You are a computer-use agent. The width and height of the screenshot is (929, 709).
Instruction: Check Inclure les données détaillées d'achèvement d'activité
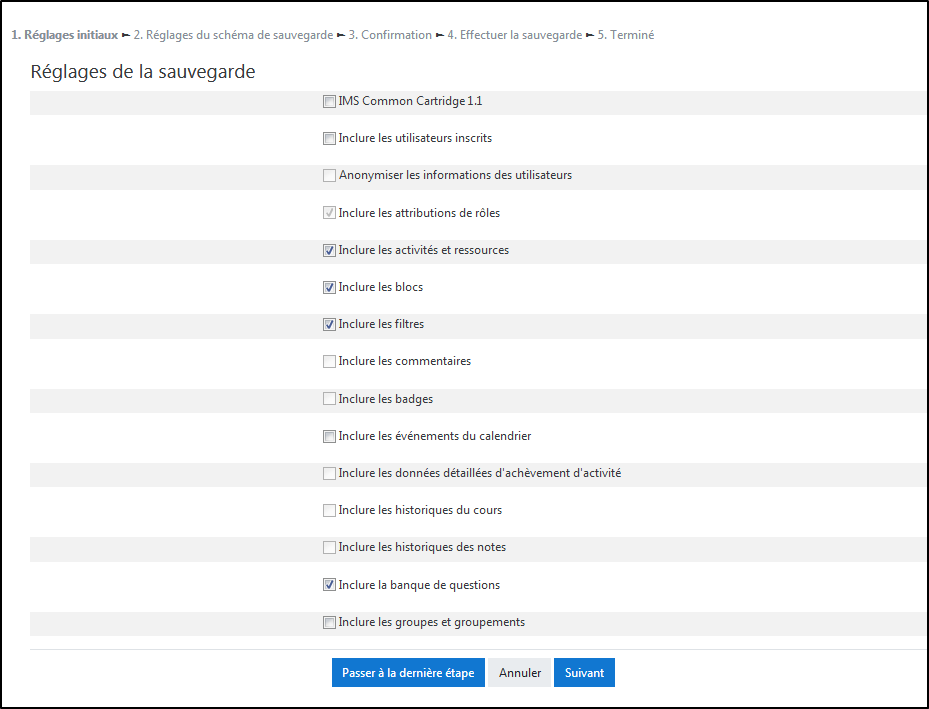click(329, 474)
